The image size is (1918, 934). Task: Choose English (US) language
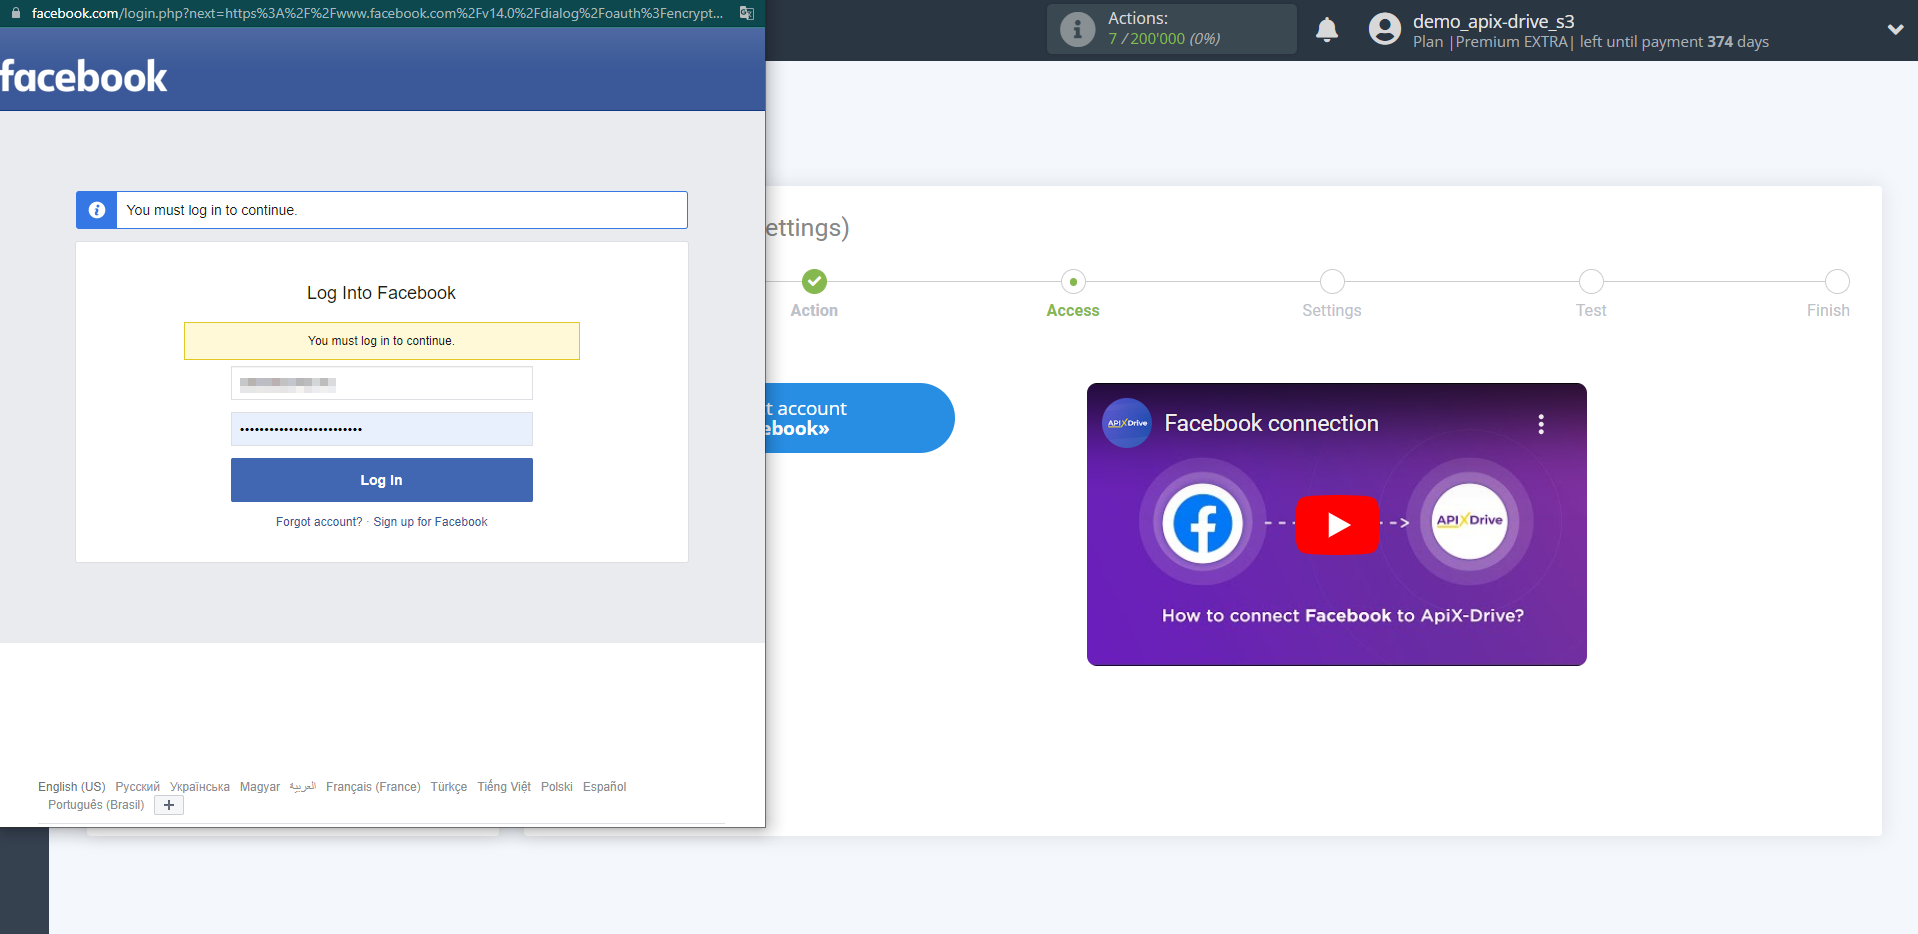pos(72,787)
